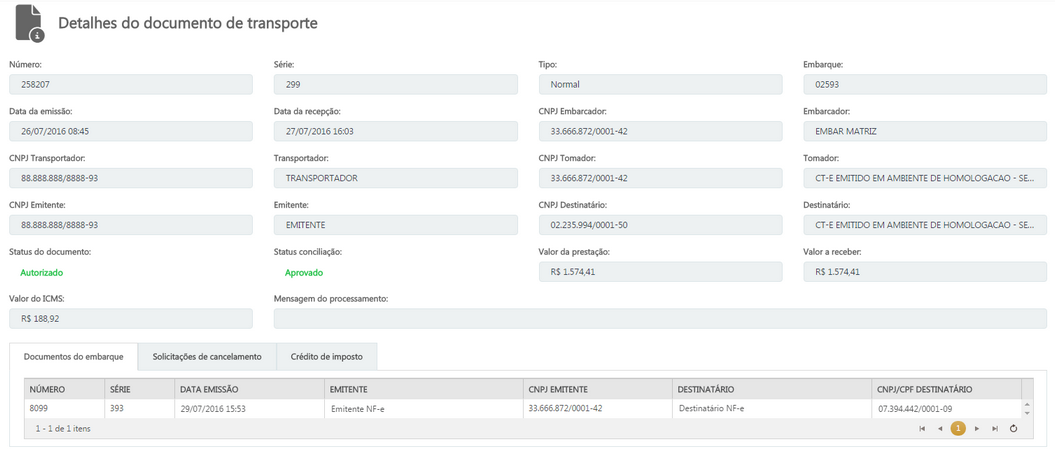The height and width of the screenshot is (454, 1055).
Task: Select cell Emitente NF-e
Action: (424, 409)
